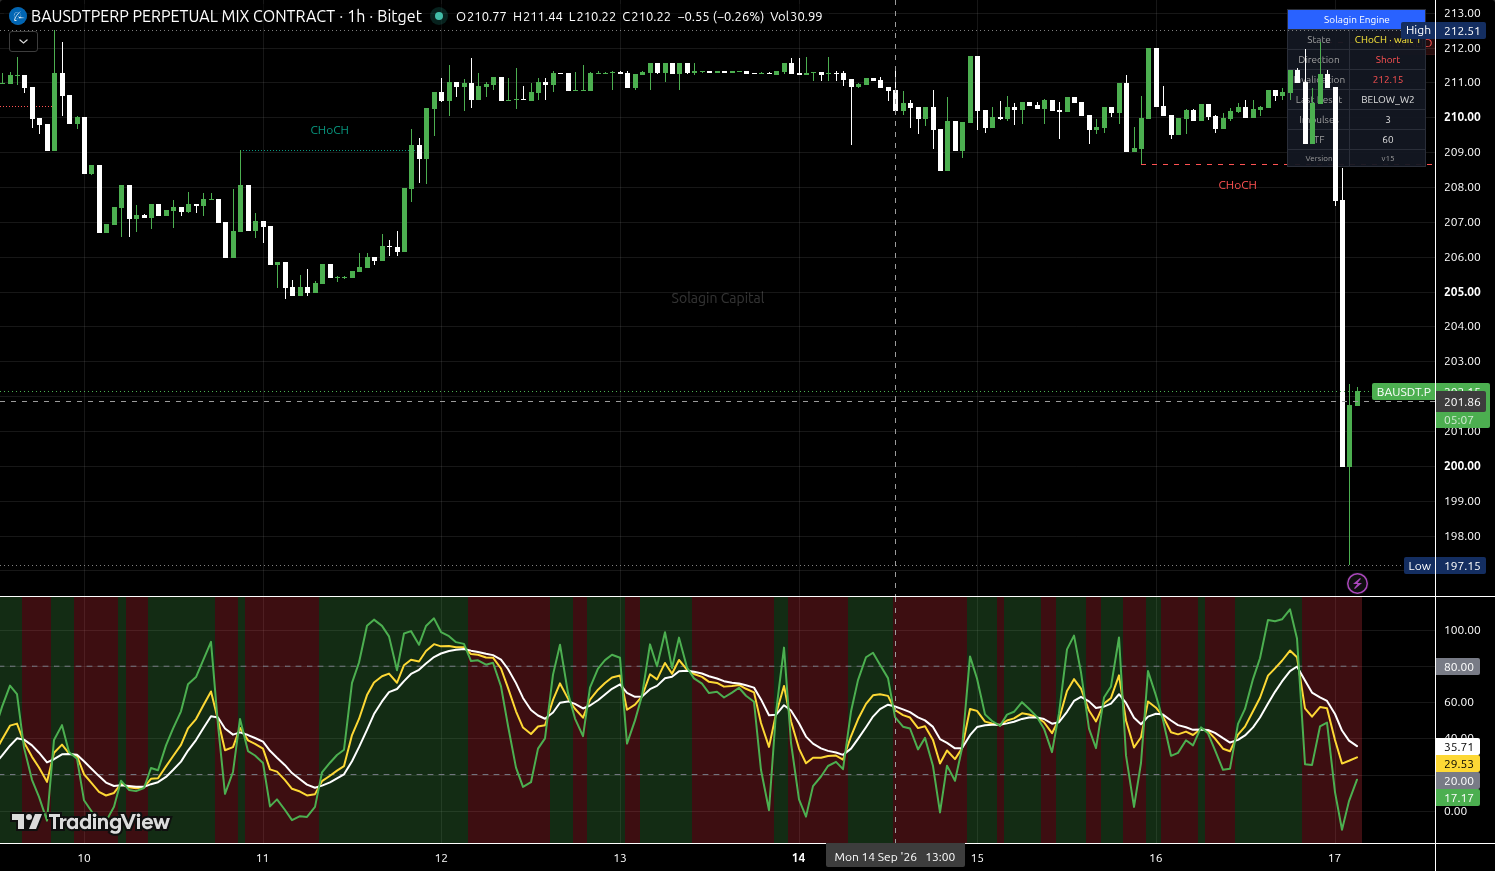Click the 80.00 overbought level label

coord(1459,667)
